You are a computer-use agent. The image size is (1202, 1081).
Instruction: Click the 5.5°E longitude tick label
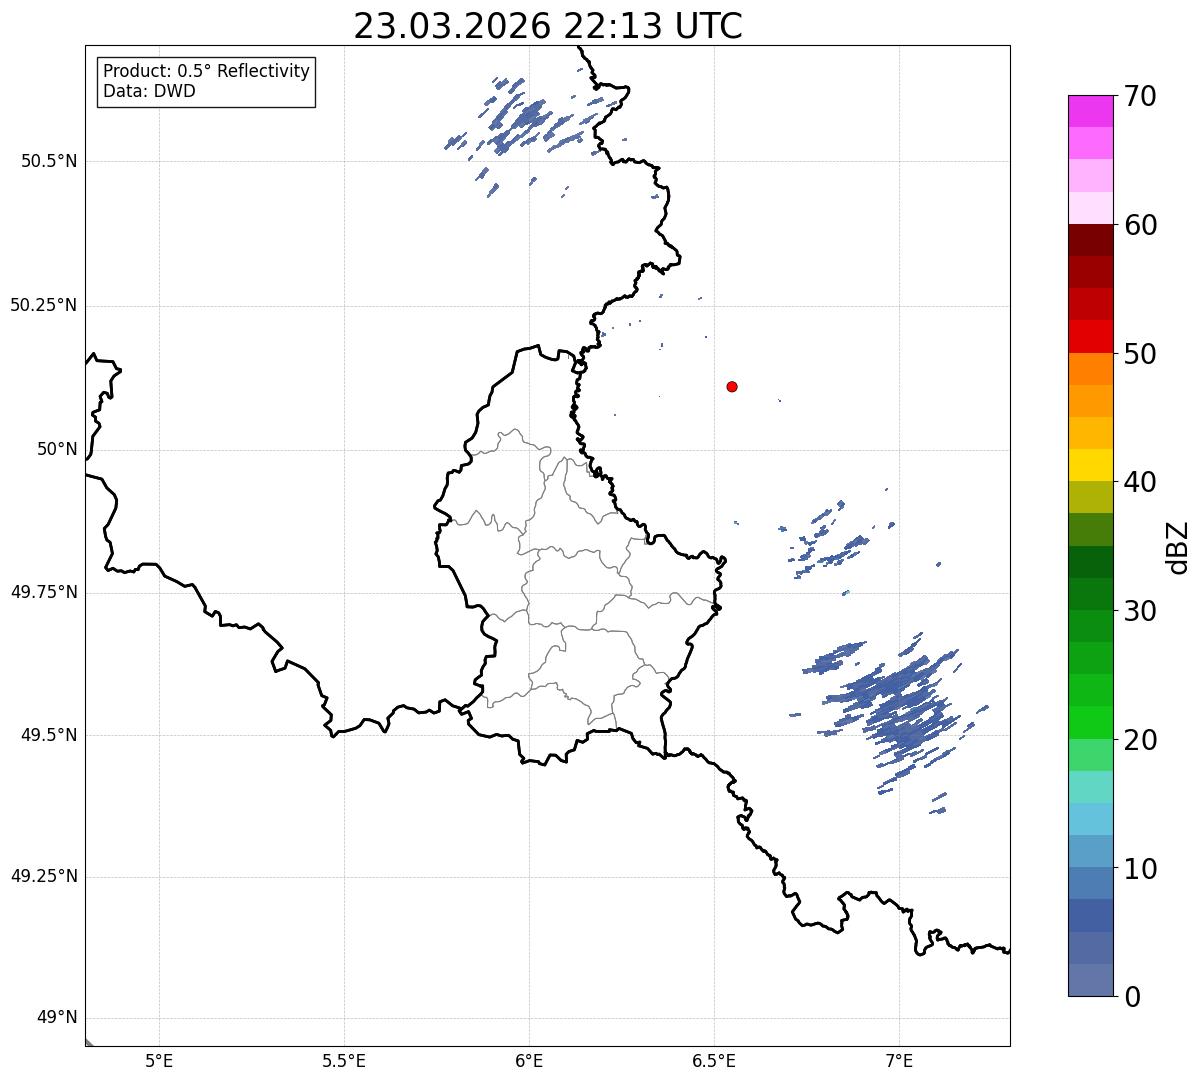(344, 1060)
